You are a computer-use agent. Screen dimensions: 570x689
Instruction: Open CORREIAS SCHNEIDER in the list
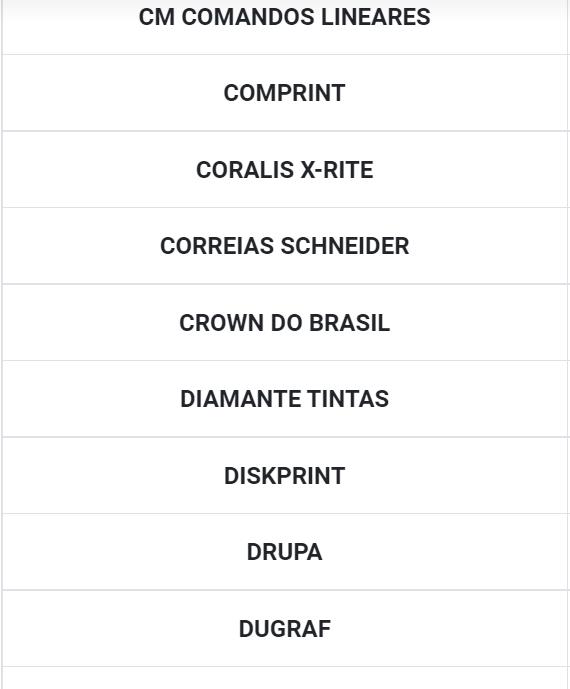tap(285, 246)
